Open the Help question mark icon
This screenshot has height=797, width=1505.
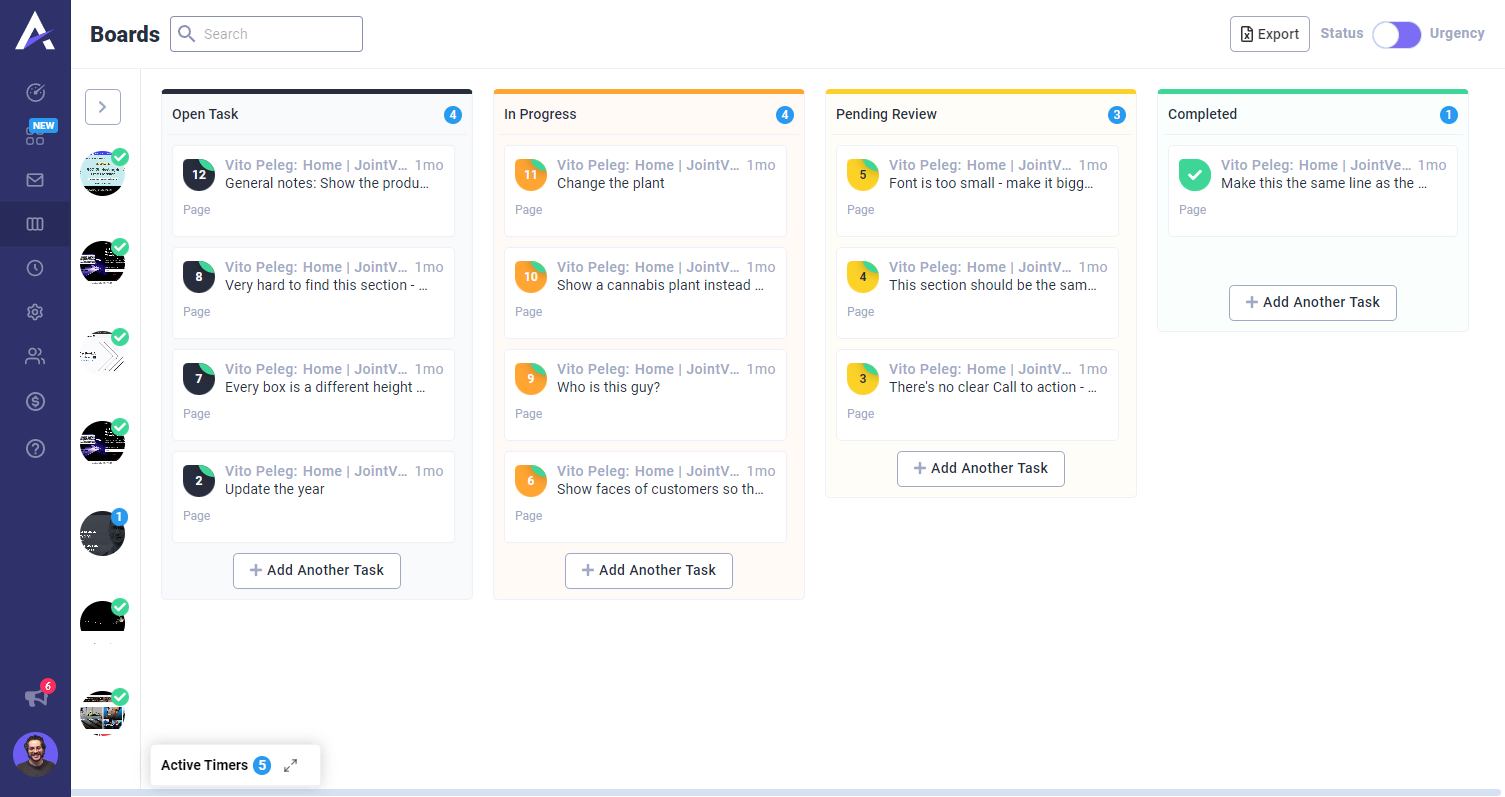[x=35, y=449]
